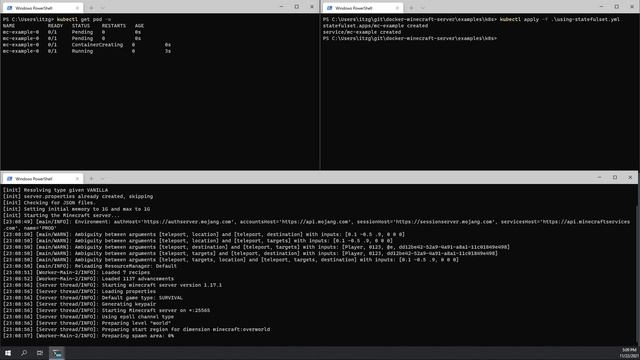Screen dimensions: 640x360
Task: Maximize the top-right terminal window
Action: point(617,7)
